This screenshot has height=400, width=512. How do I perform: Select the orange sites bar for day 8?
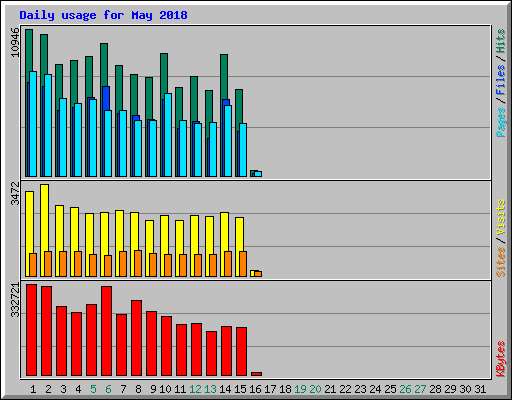click(x=138, y=263)
